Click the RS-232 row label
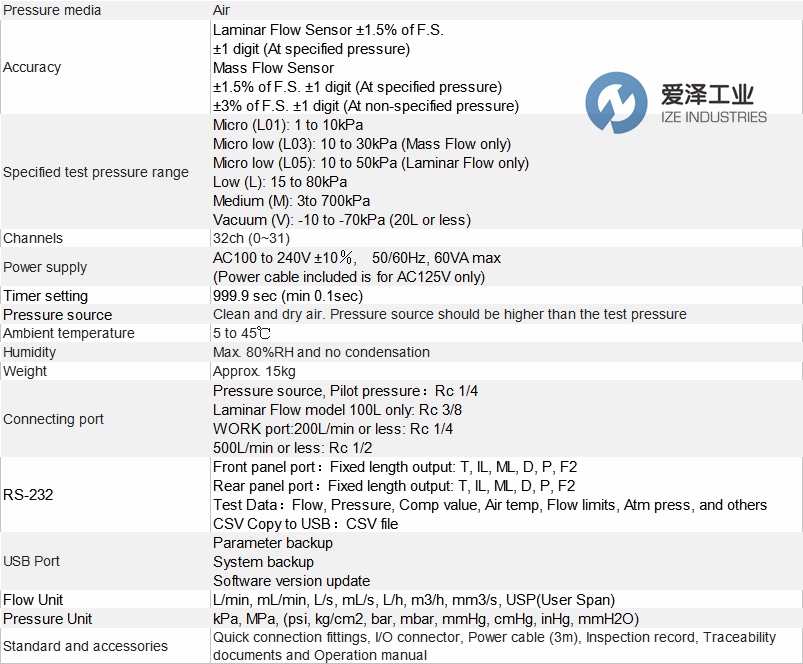 (27, 495)
